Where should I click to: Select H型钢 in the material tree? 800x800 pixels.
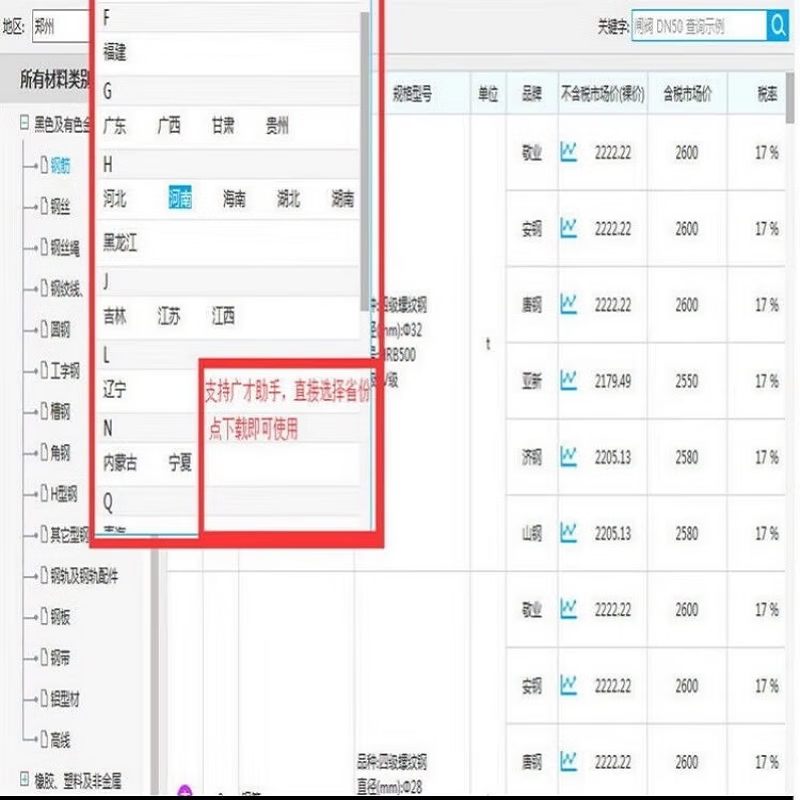point(64,494)
